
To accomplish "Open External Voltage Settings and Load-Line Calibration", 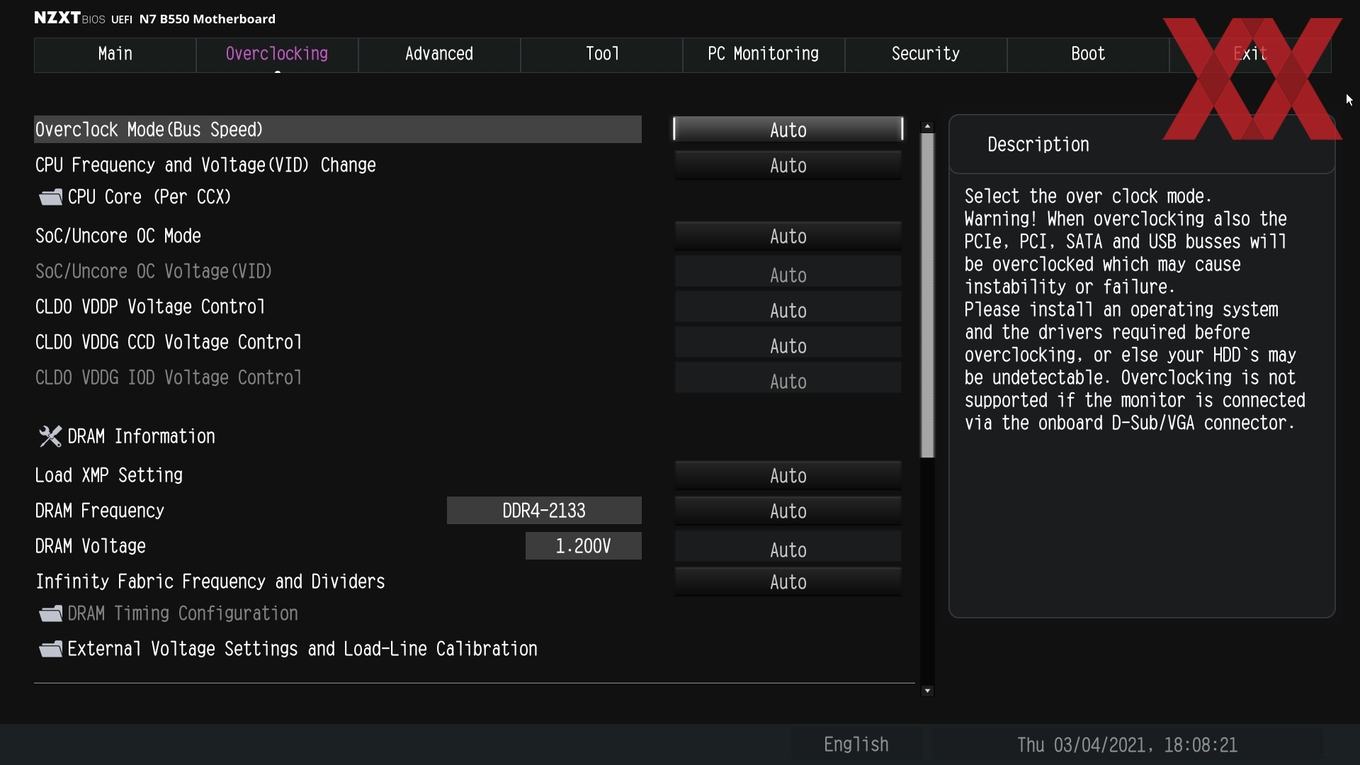I will (302, 649).
